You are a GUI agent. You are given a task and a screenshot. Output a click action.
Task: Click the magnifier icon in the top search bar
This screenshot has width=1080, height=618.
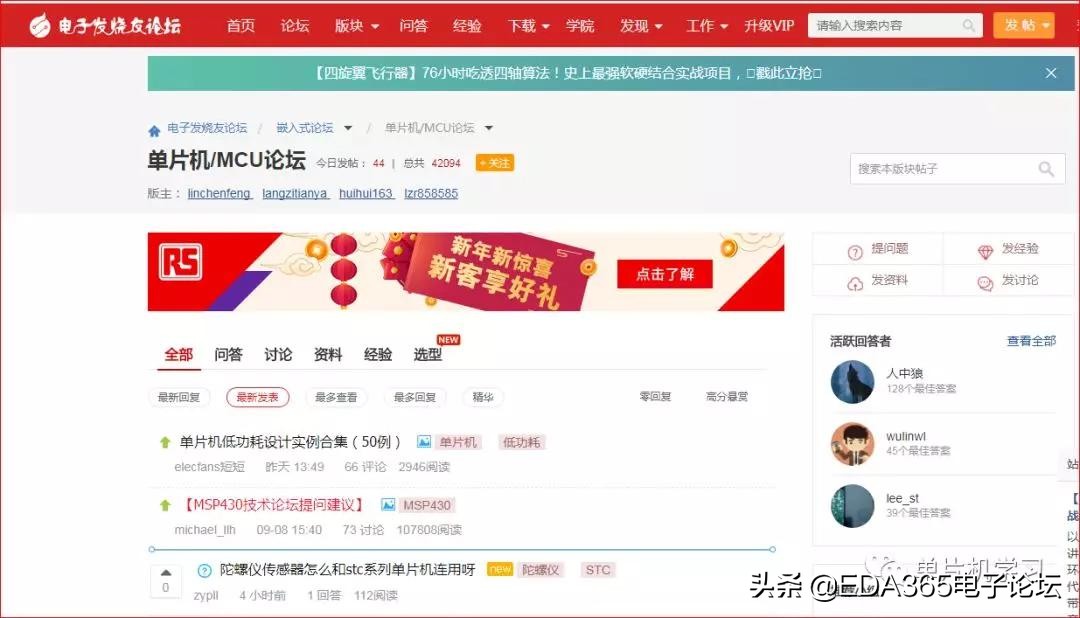[x=967, y=25]
